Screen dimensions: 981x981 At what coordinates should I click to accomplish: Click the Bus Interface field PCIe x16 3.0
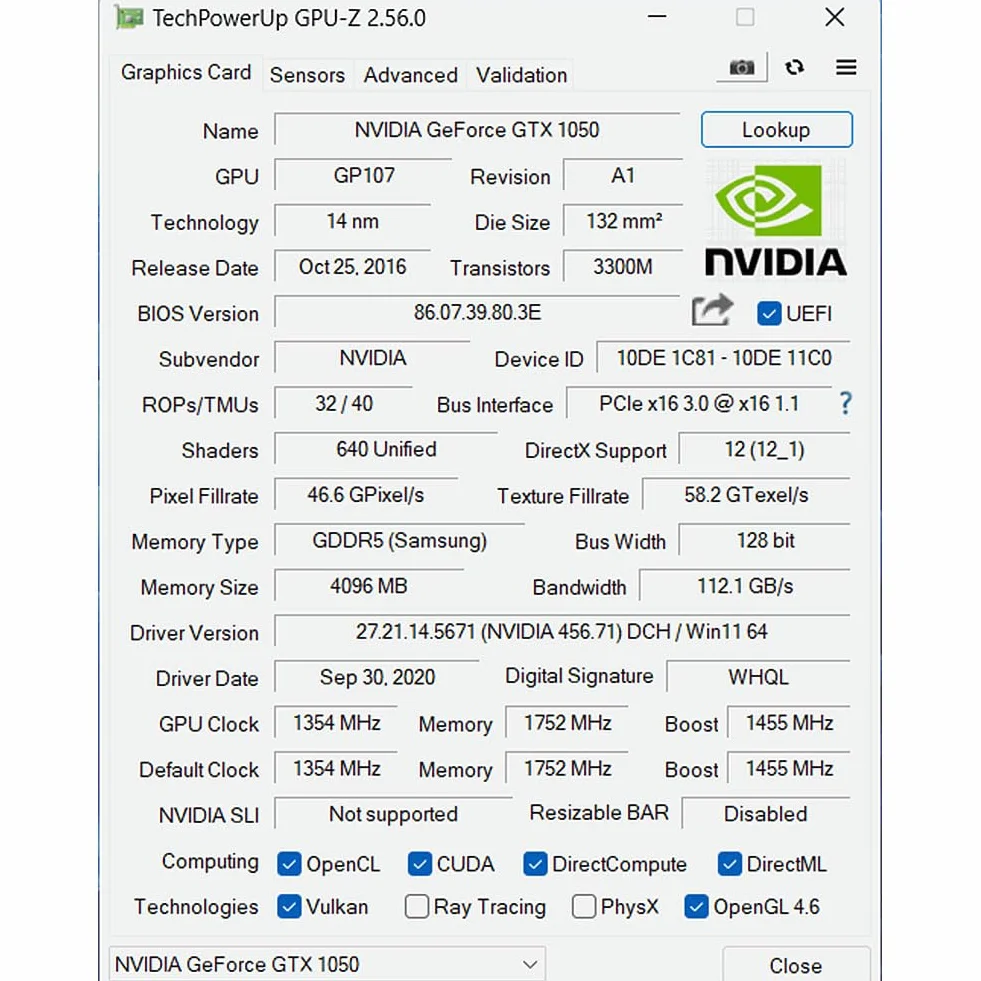(x=699, y=404)
